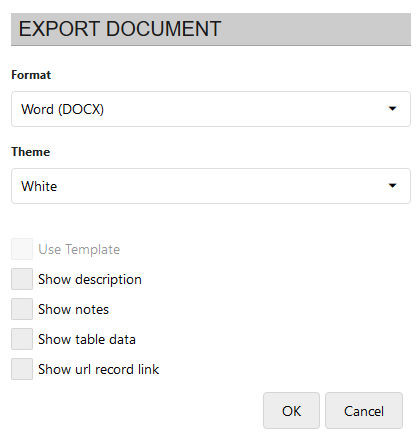
Task: Click the Format field label
Action: coord(31,75)
